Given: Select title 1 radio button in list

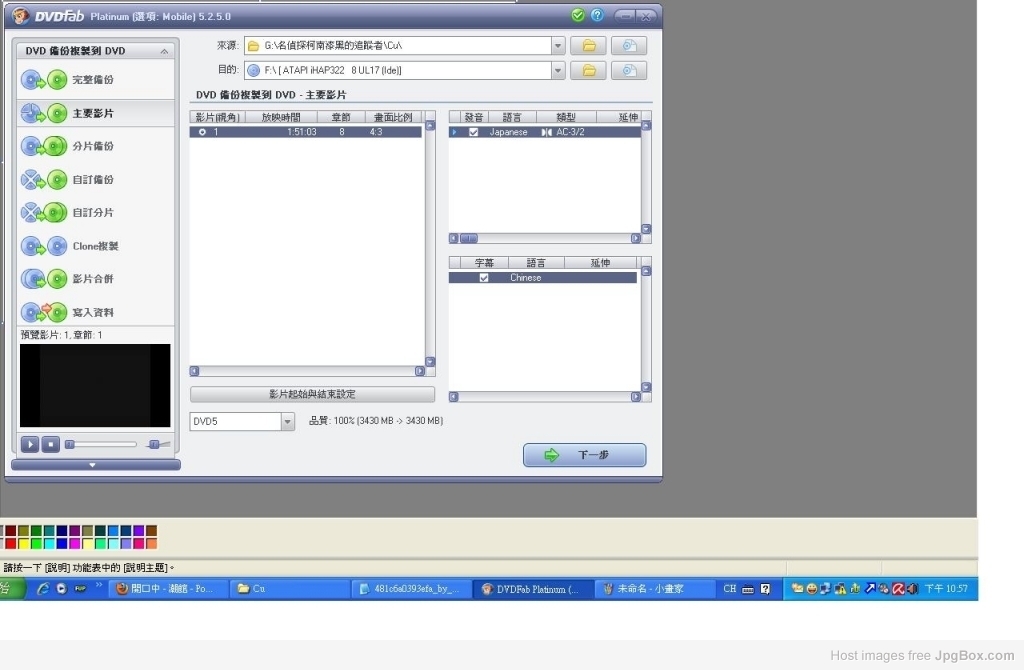Looking at the screenshot, I should tap(203, 132).
